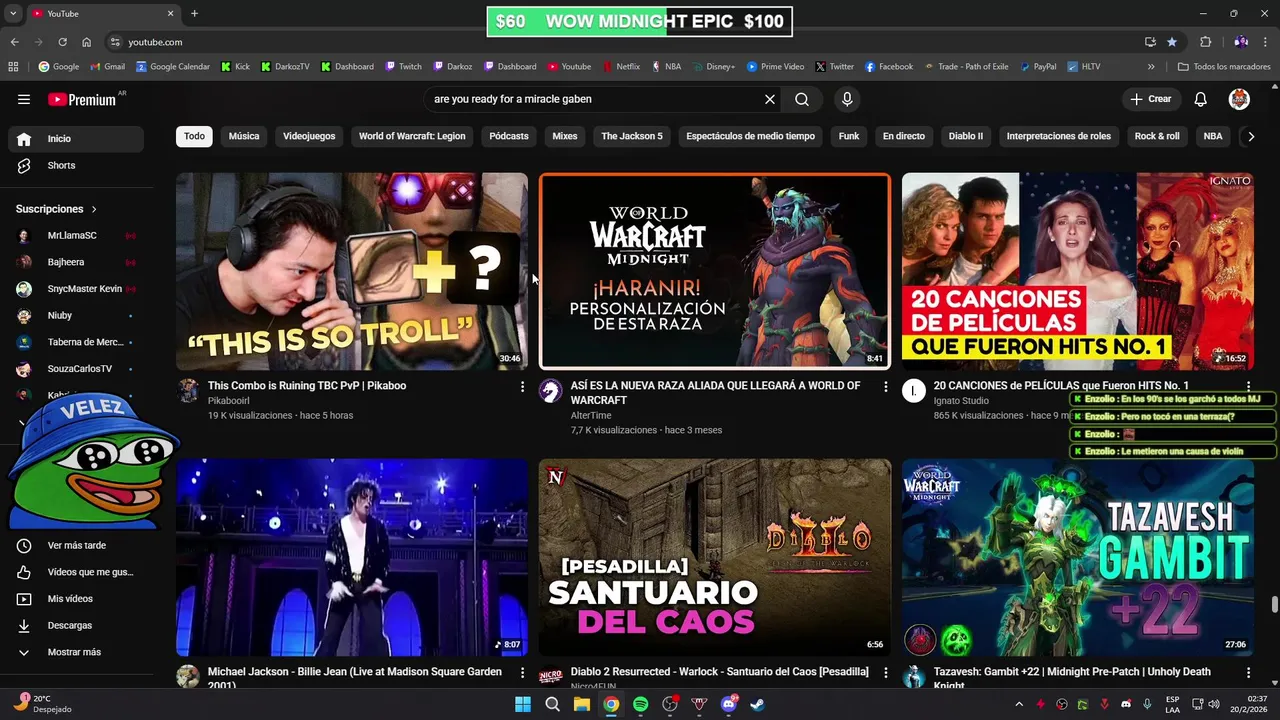
Task: Open the SnycMaster Kevin subscription
Action: pos(76,289)
